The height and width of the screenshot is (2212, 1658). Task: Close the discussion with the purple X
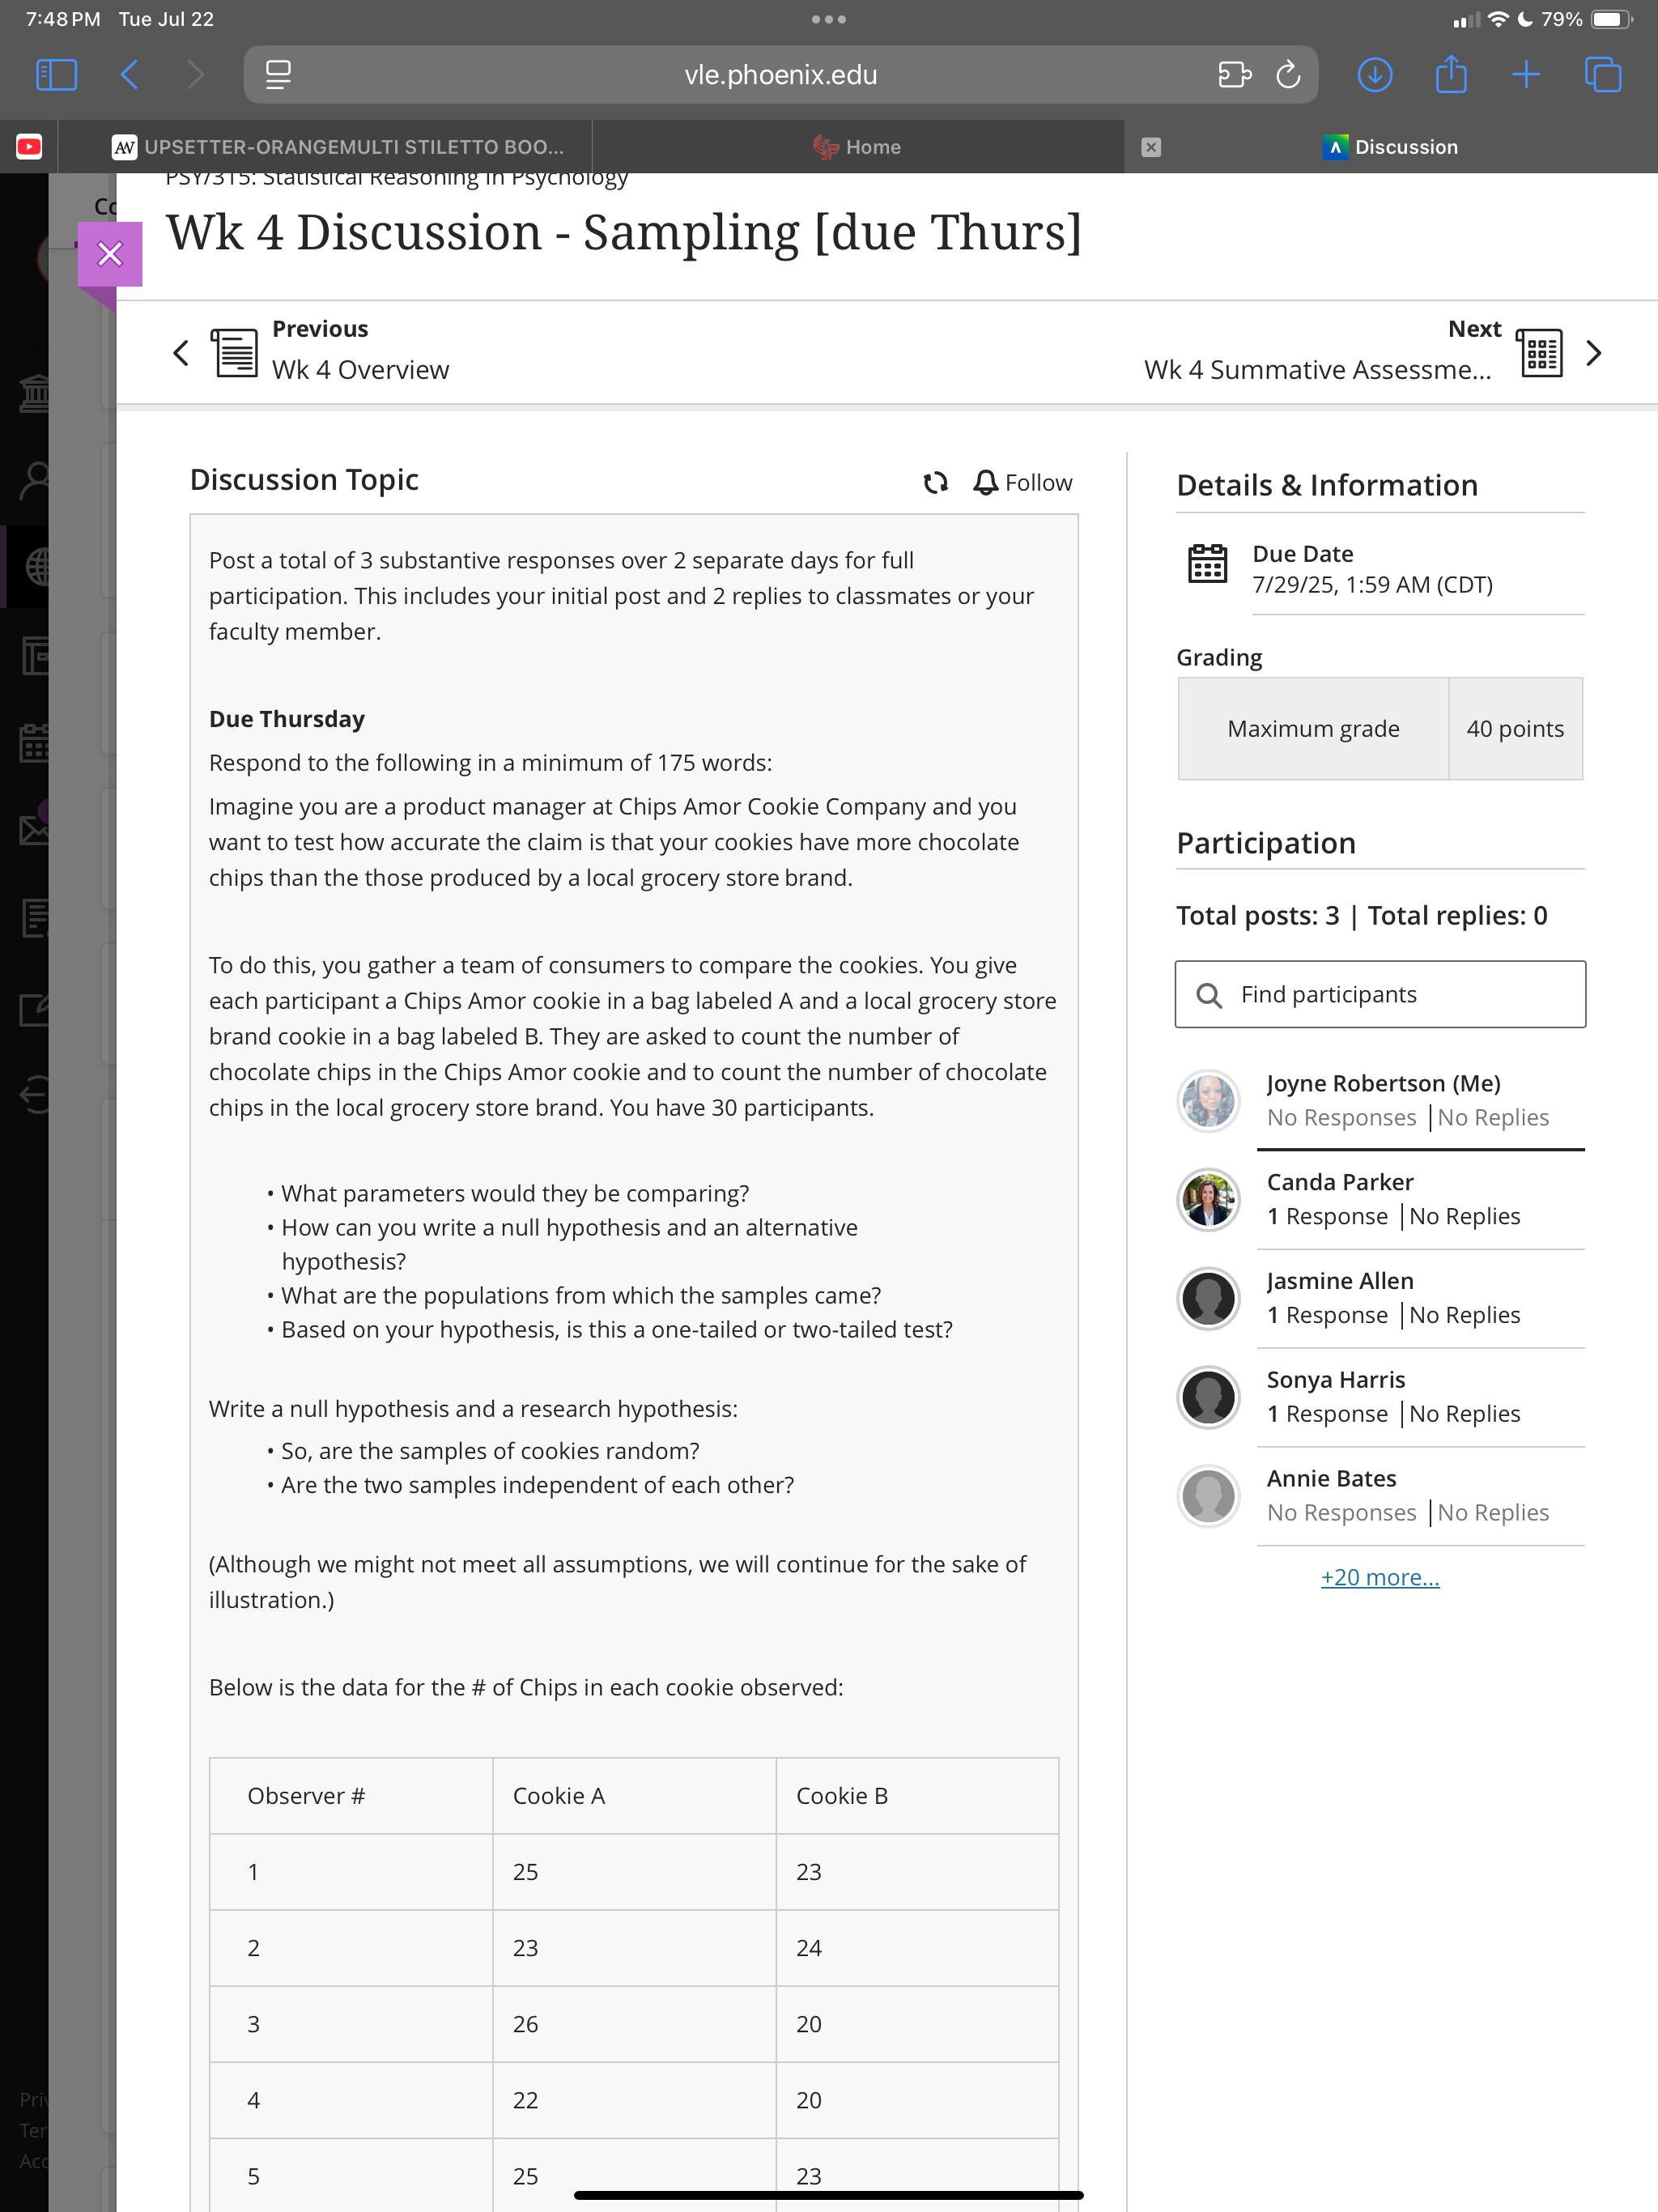tap(110, 254)
